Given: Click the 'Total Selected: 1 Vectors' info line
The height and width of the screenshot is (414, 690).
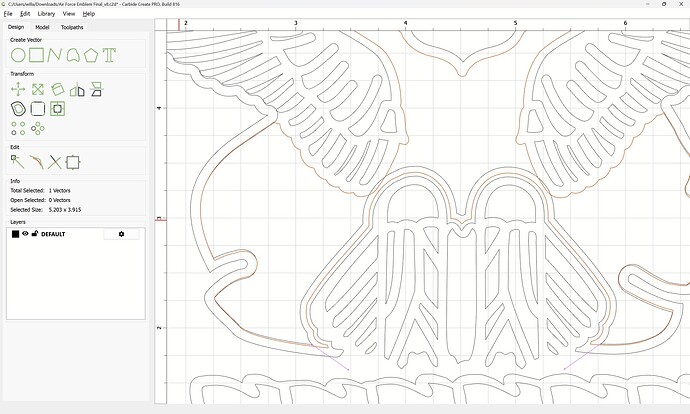Looking at the screenshot, I should click(x=40, y=191).
